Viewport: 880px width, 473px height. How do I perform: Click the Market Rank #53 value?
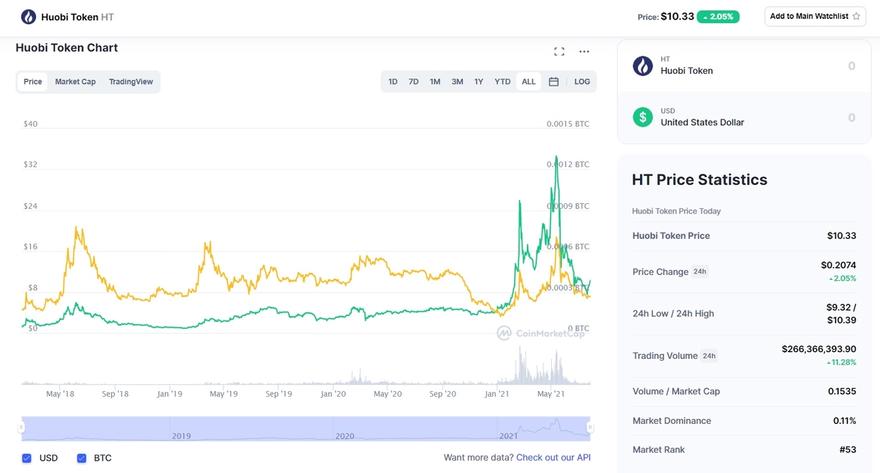click(847, 449)
